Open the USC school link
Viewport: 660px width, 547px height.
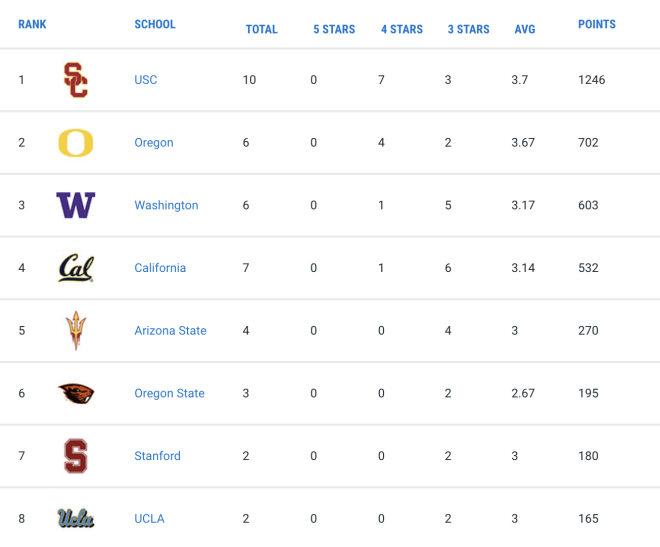point(146,80)
